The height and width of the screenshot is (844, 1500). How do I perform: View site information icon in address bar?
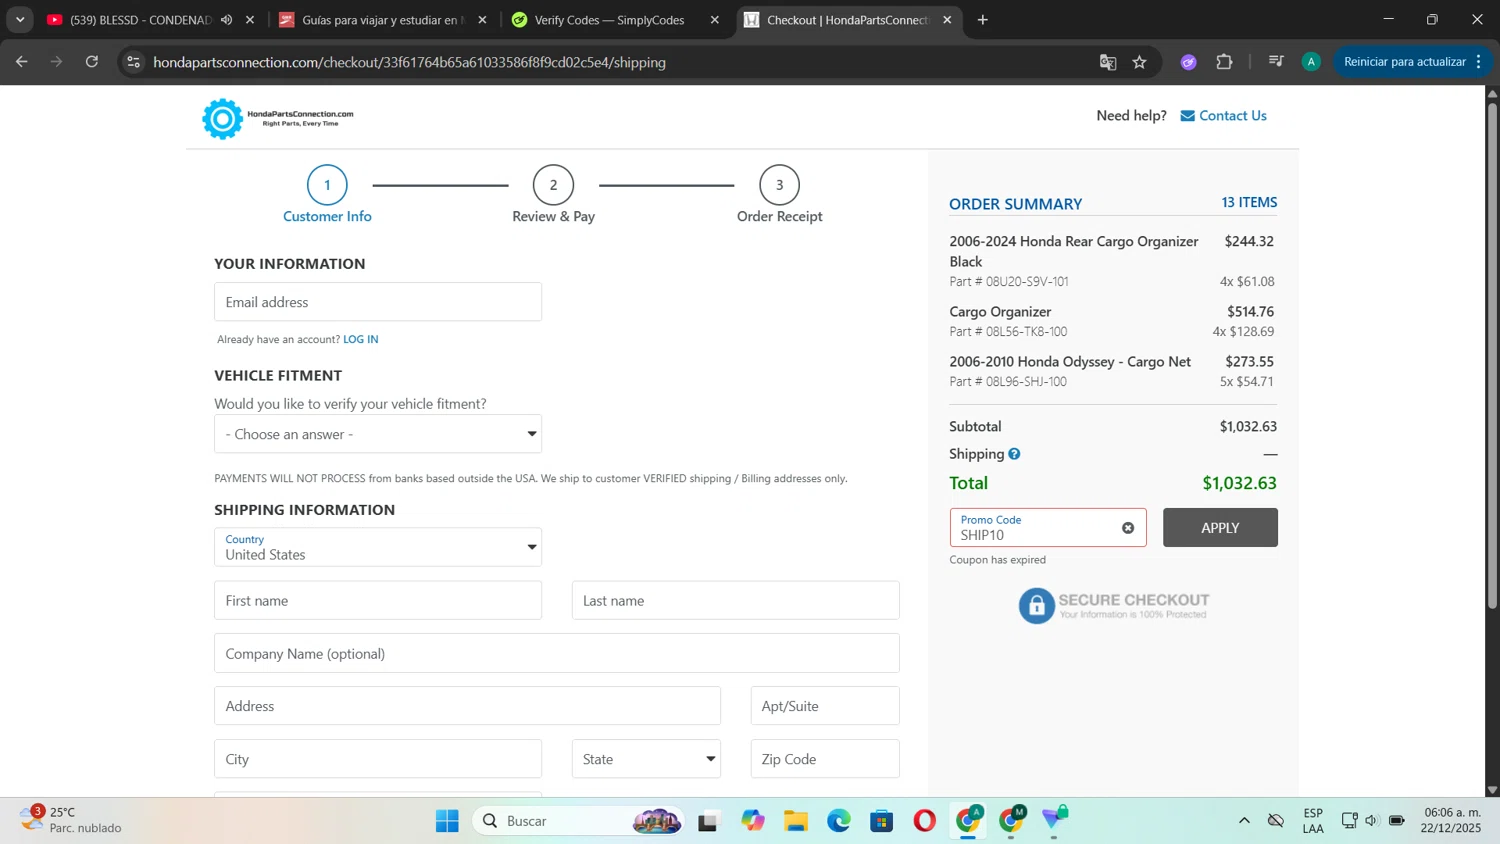click(x=133, y=62)
